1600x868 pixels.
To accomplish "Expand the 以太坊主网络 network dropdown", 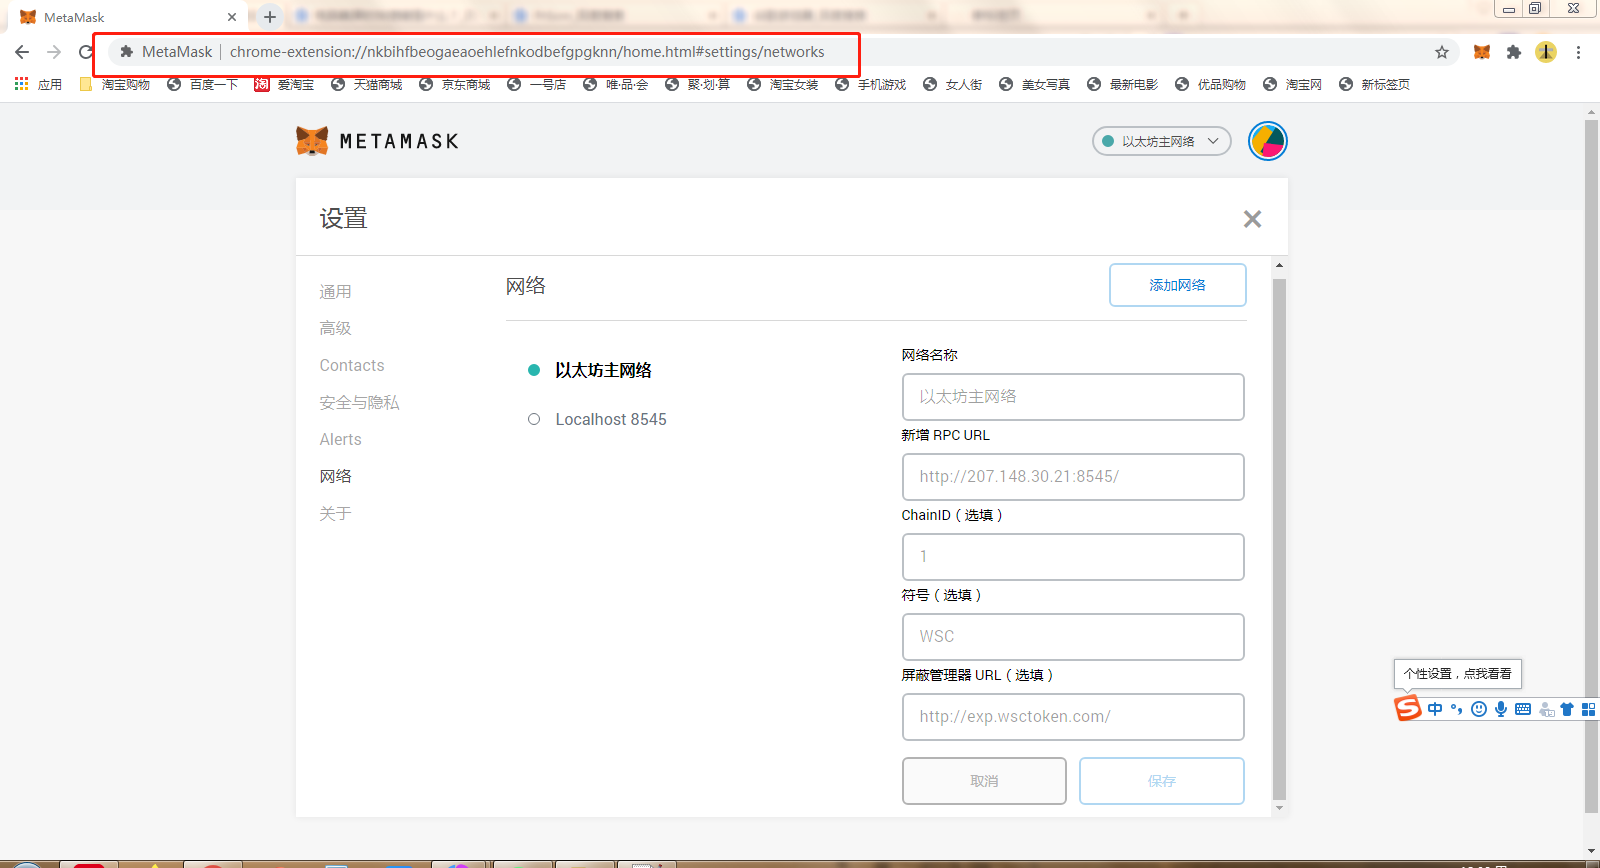I will [x=1161, y=141].
